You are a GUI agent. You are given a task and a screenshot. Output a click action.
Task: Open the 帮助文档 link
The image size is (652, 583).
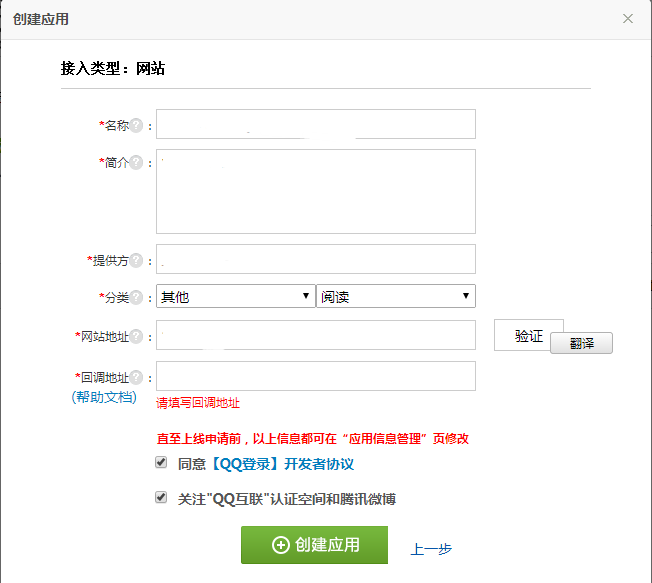(104, 397)
